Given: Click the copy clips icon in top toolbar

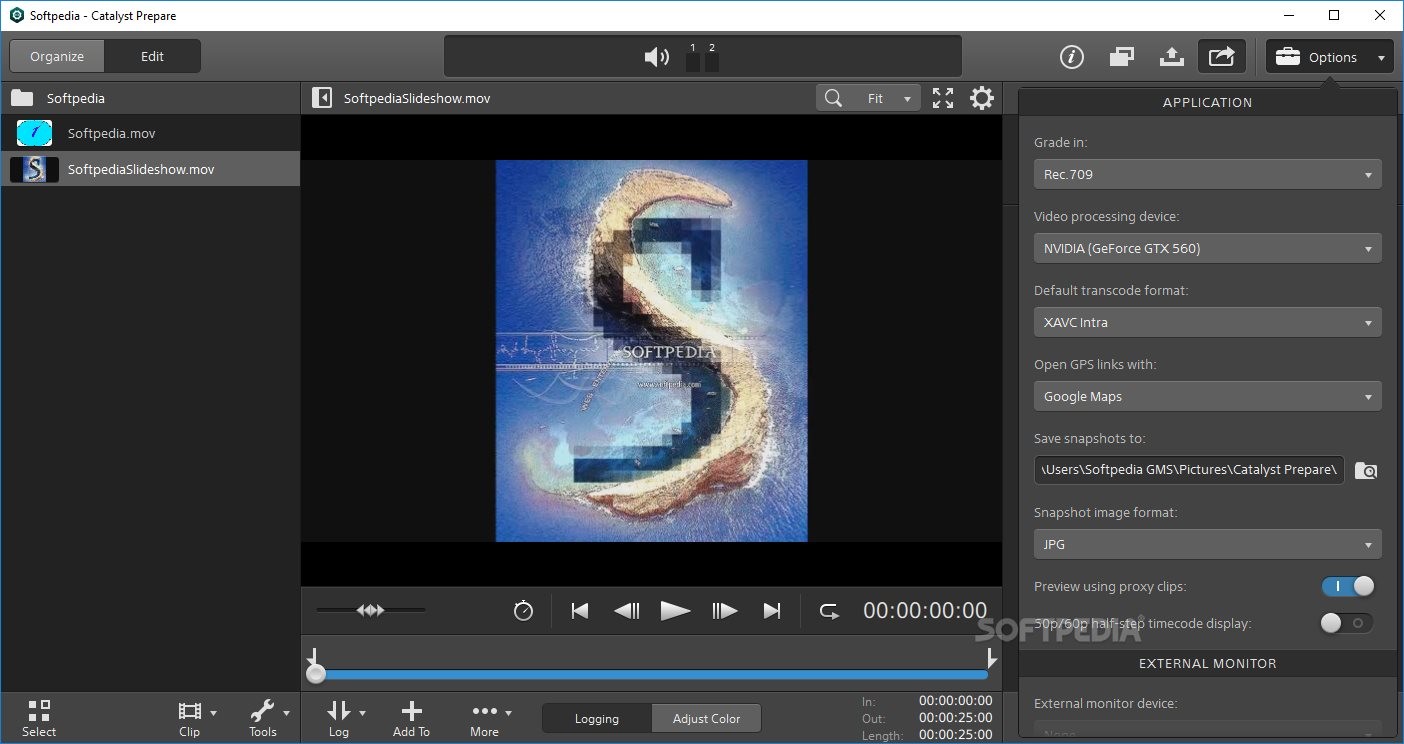Looking at the screenshot, I should [1121, 57].
